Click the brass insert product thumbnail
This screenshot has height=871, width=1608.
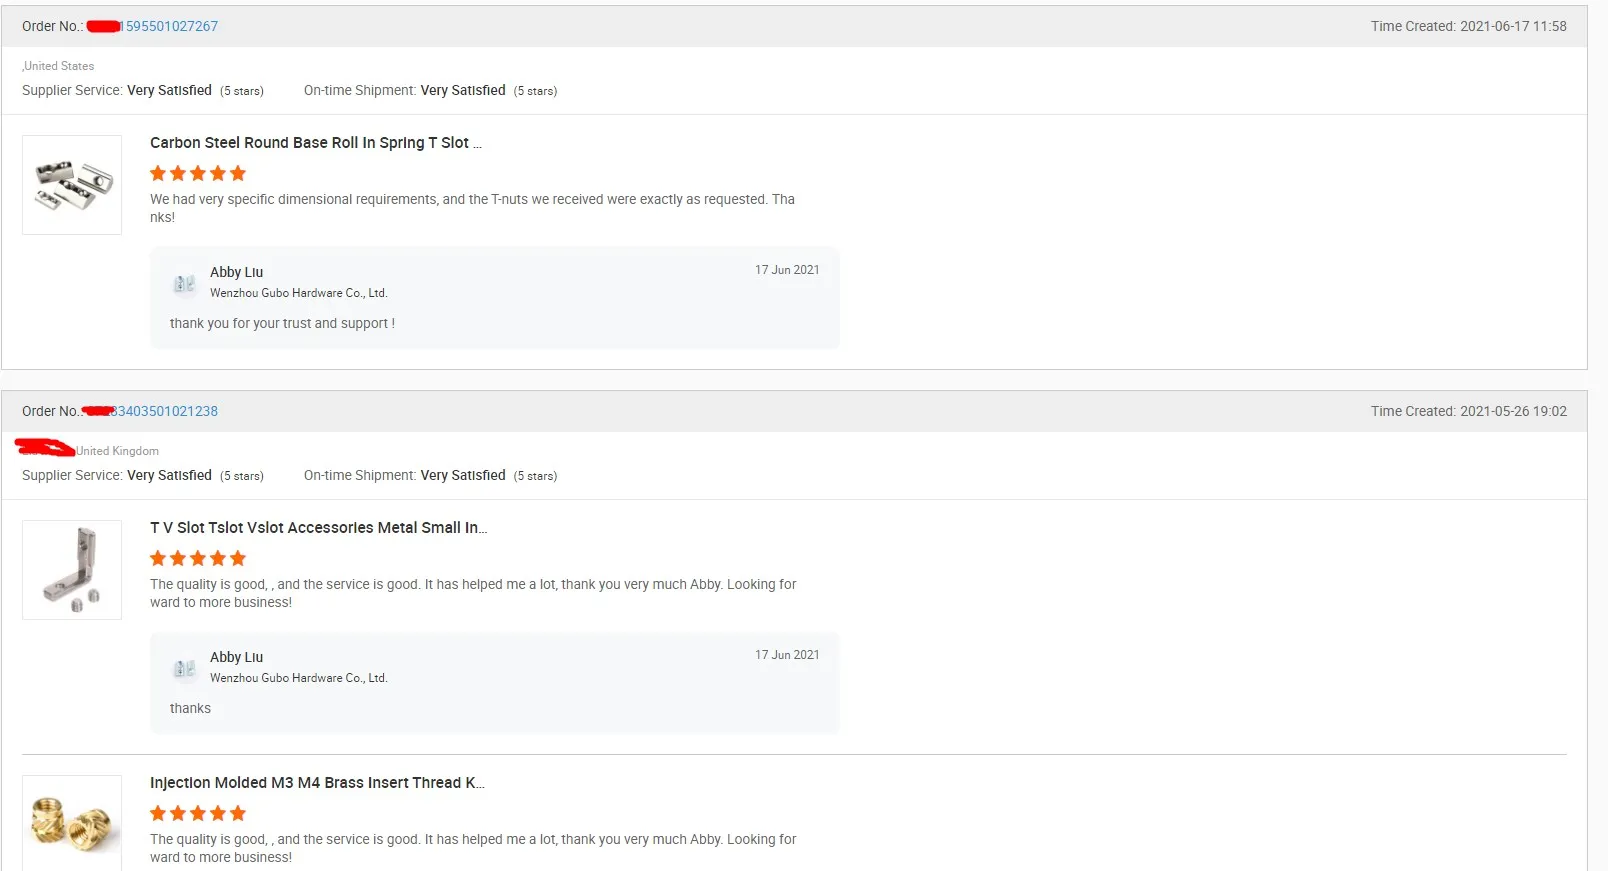click(x=72, y=823)
